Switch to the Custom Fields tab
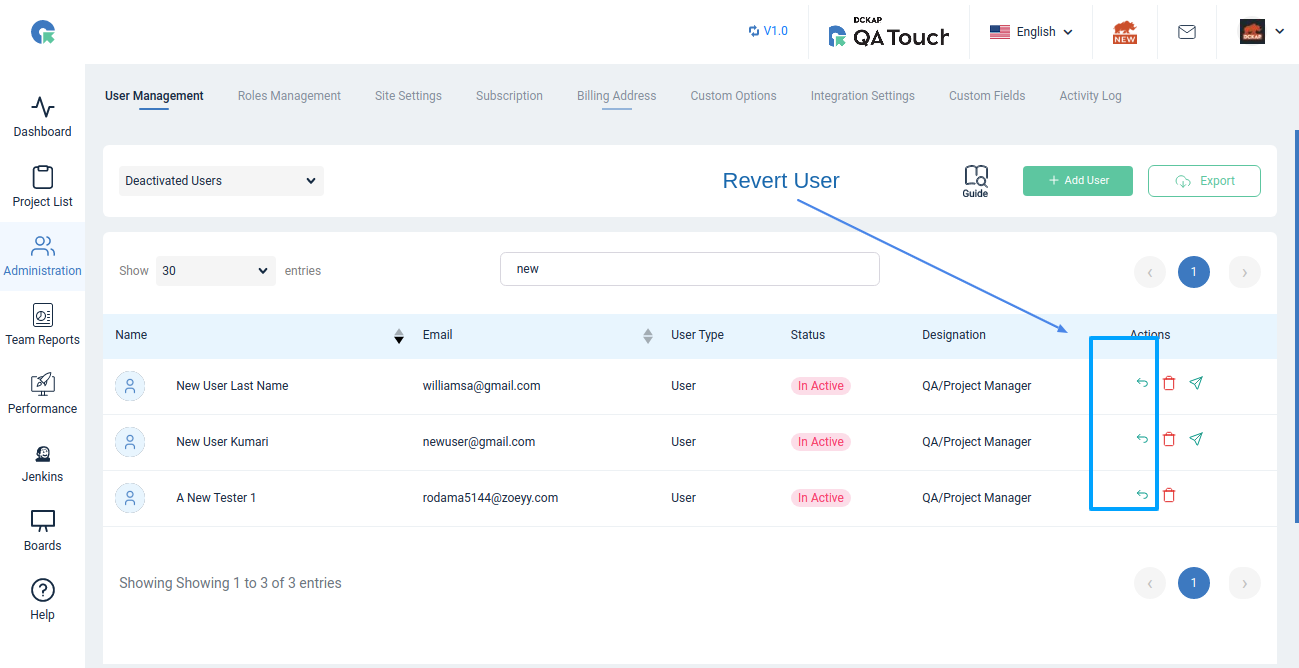The image size is (1299, 668). point(987,96)
